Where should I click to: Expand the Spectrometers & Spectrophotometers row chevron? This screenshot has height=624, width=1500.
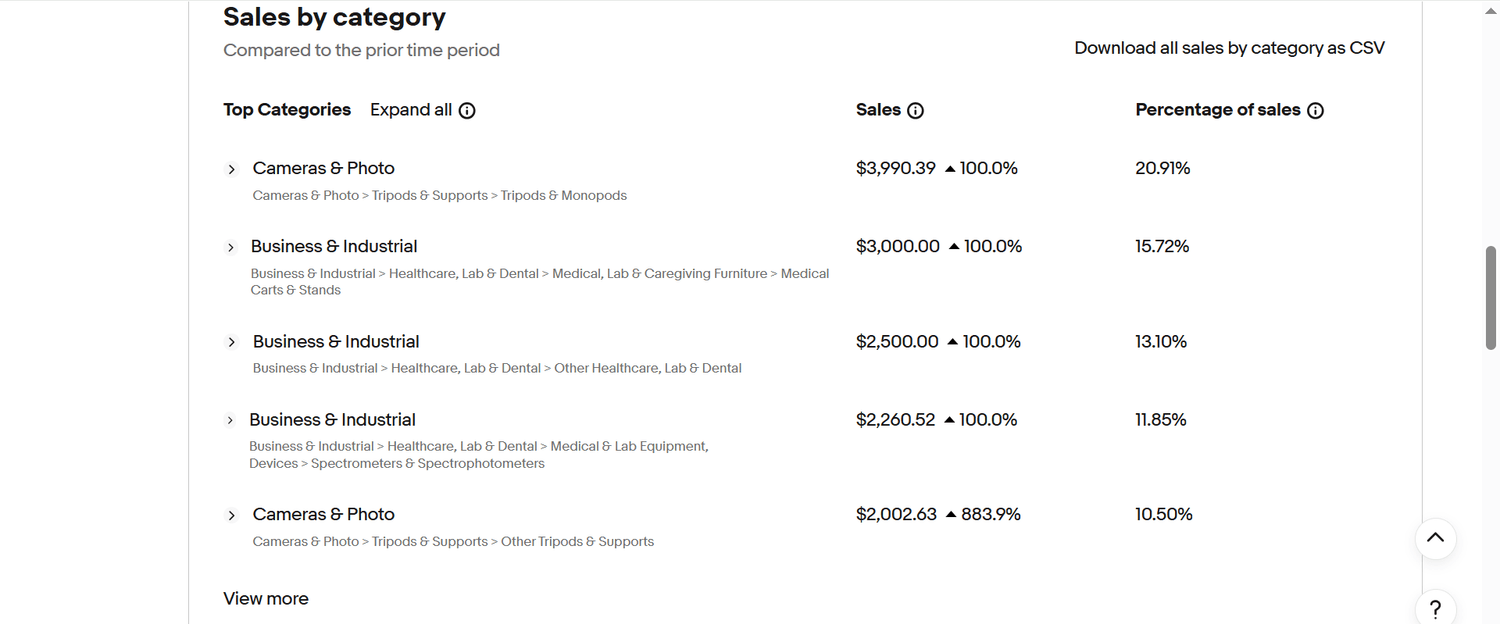230,420
